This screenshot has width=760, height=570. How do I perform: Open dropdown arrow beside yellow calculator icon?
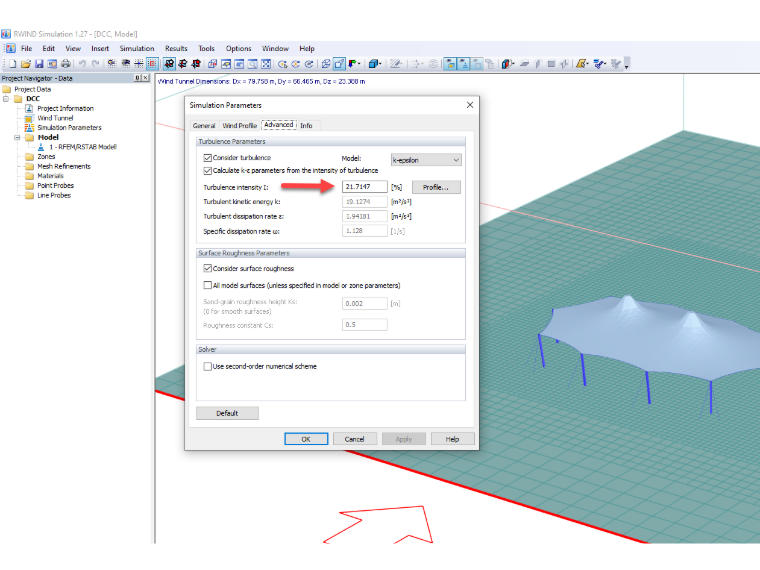(x=587, y=63)
